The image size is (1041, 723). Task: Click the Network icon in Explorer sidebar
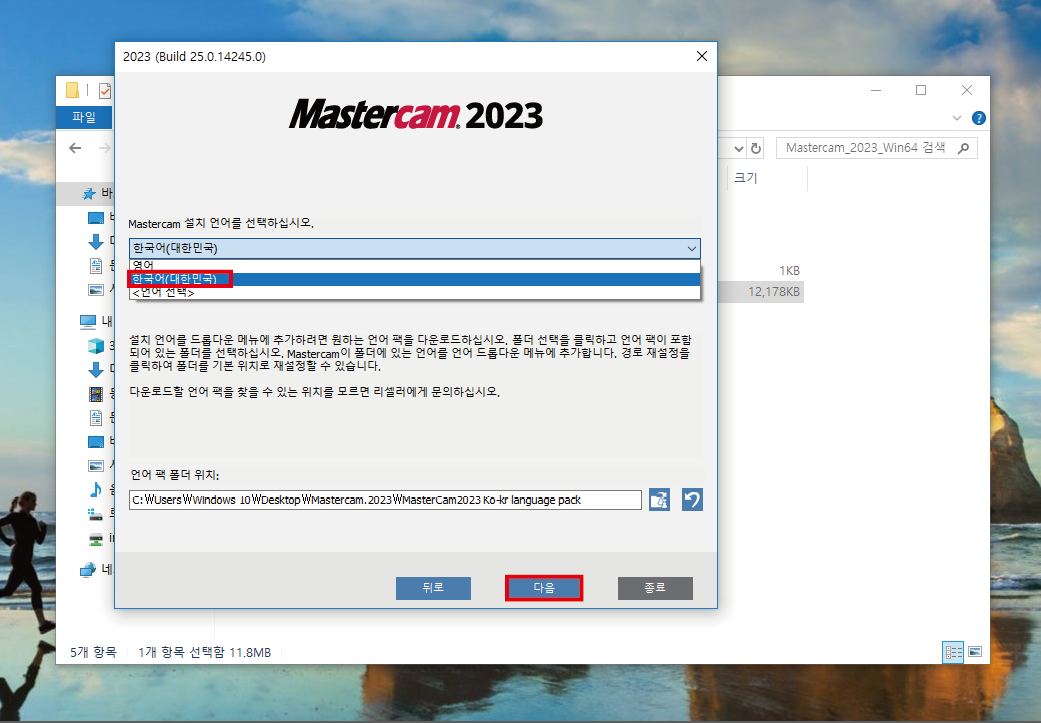[x=88, y=570]
